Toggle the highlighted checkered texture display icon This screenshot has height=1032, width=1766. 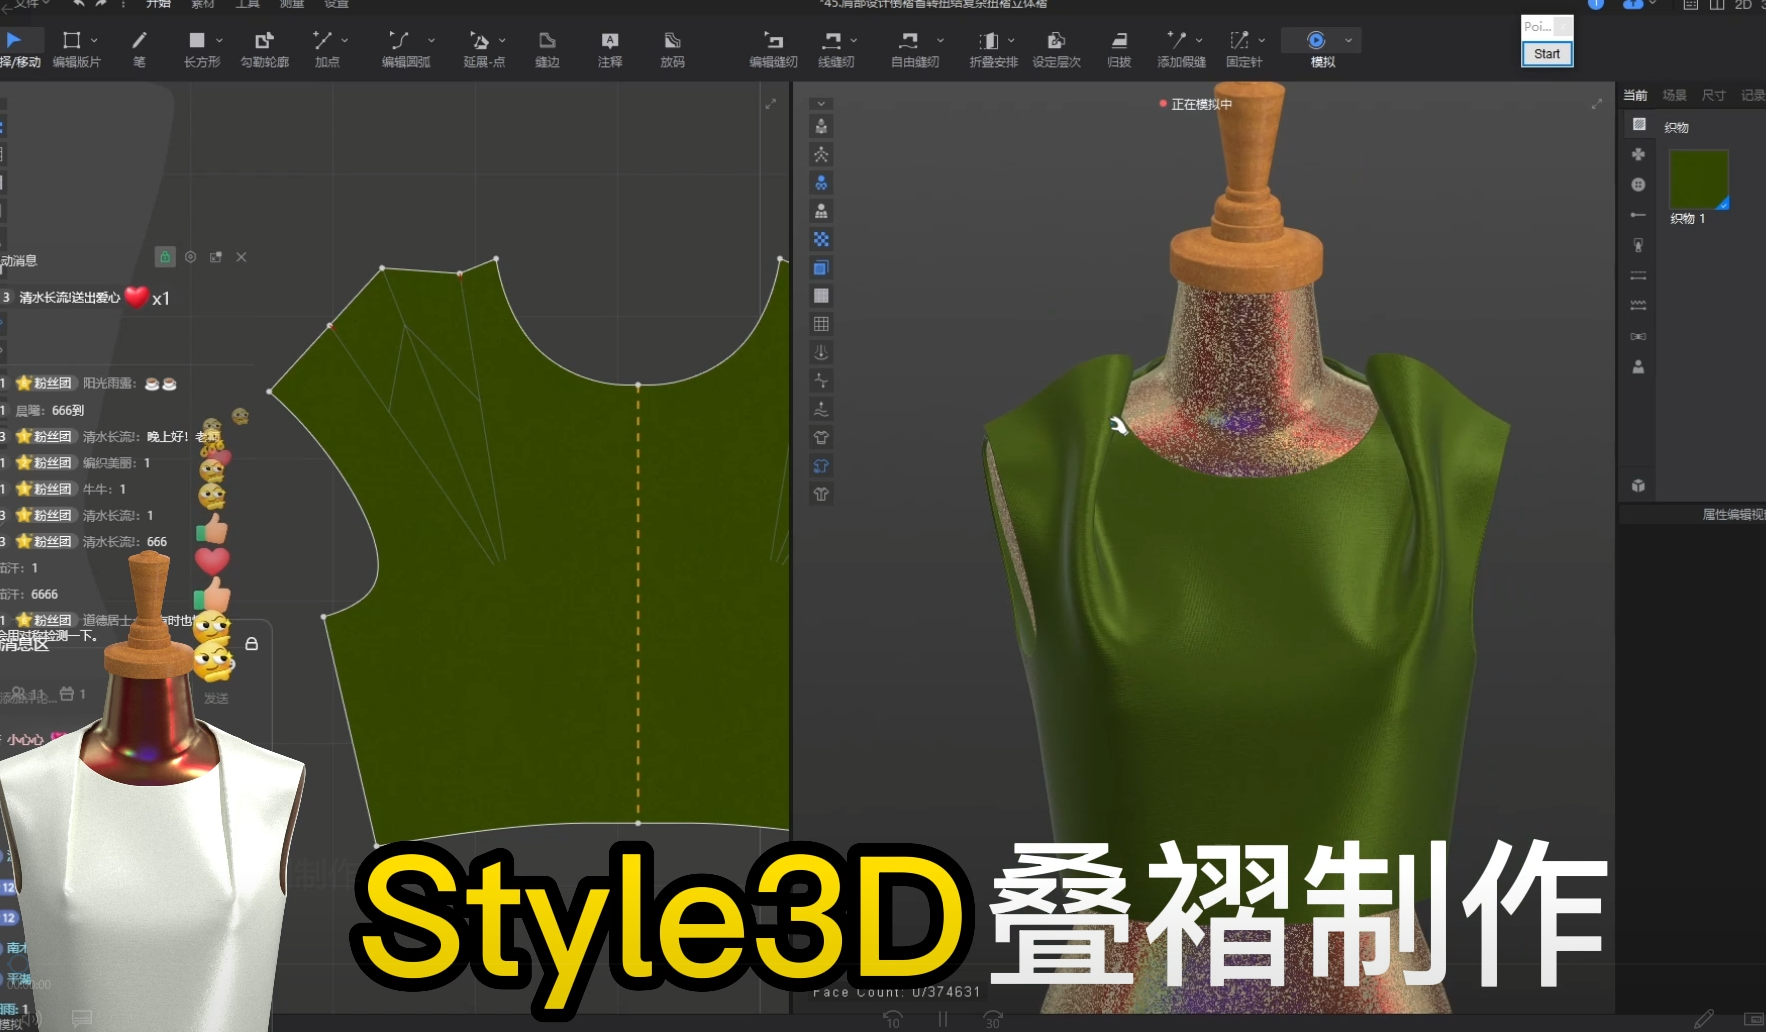pos(821,240)
